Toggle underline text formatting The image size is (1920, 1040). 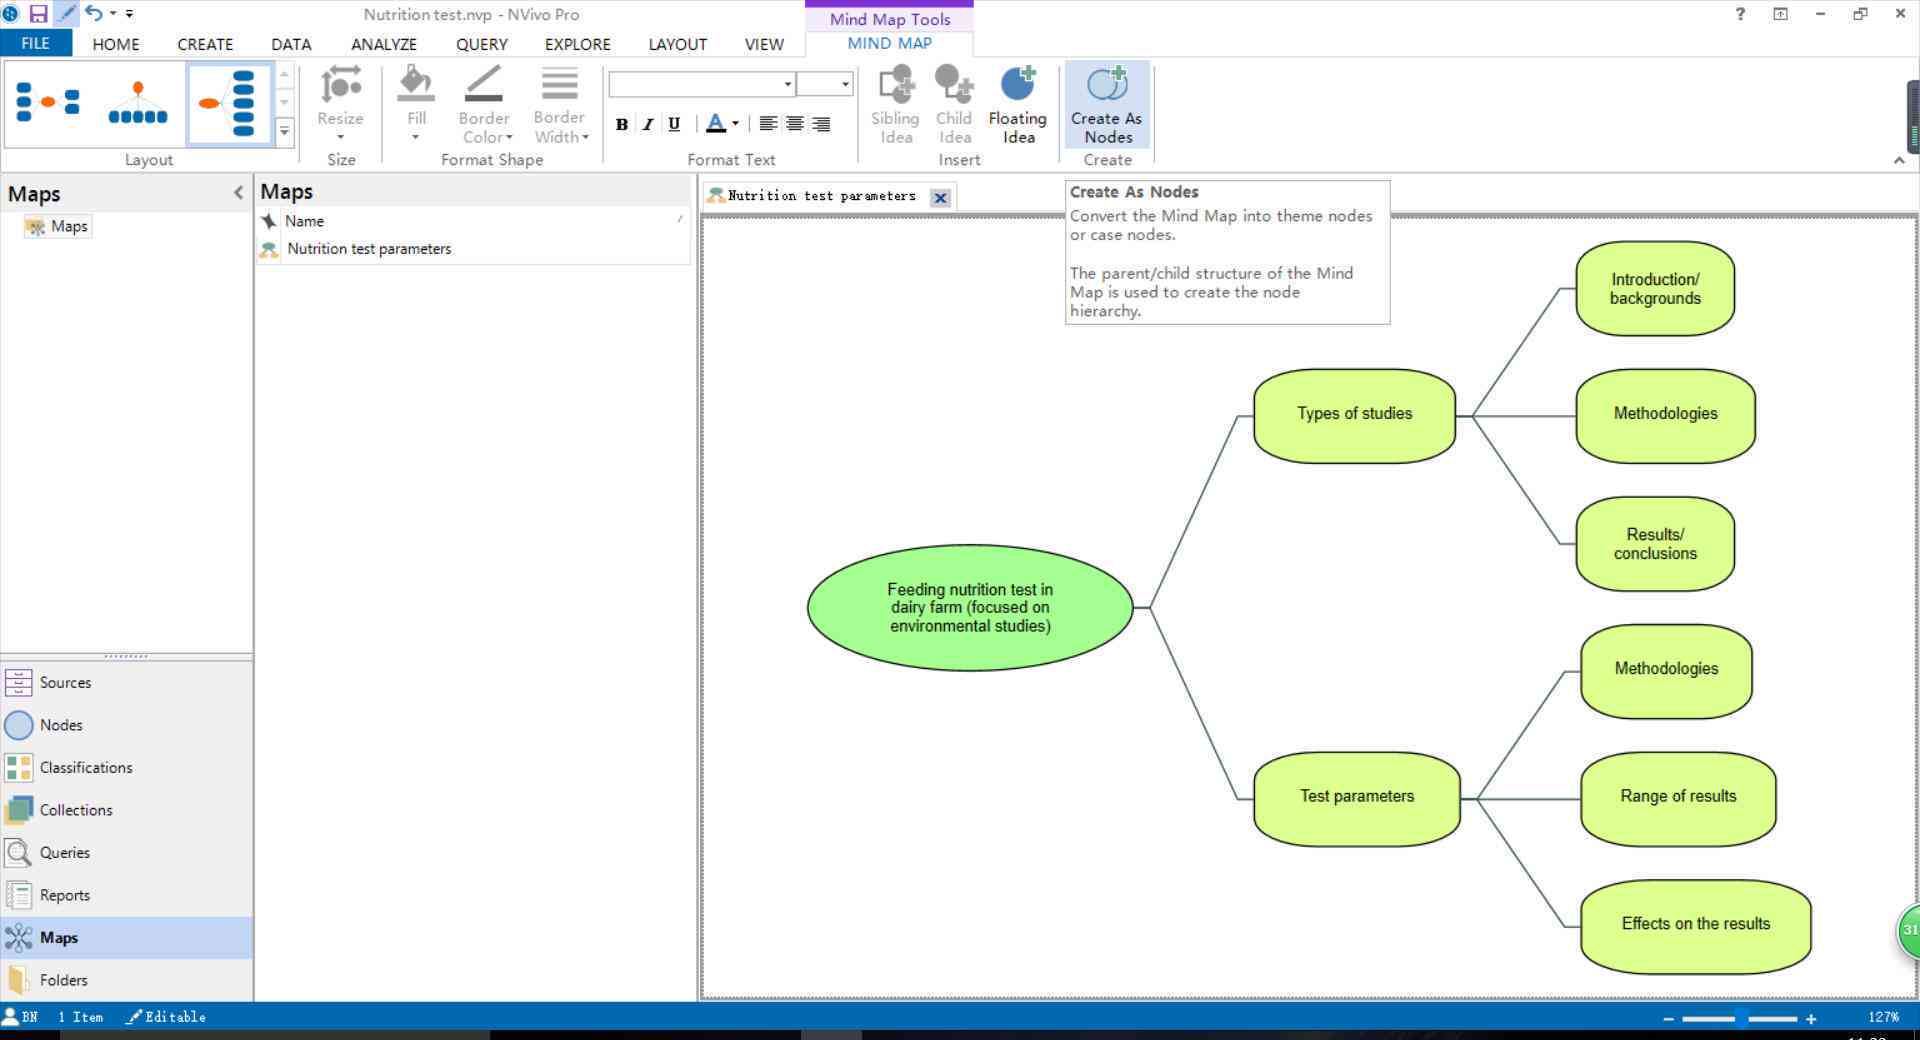674,124
